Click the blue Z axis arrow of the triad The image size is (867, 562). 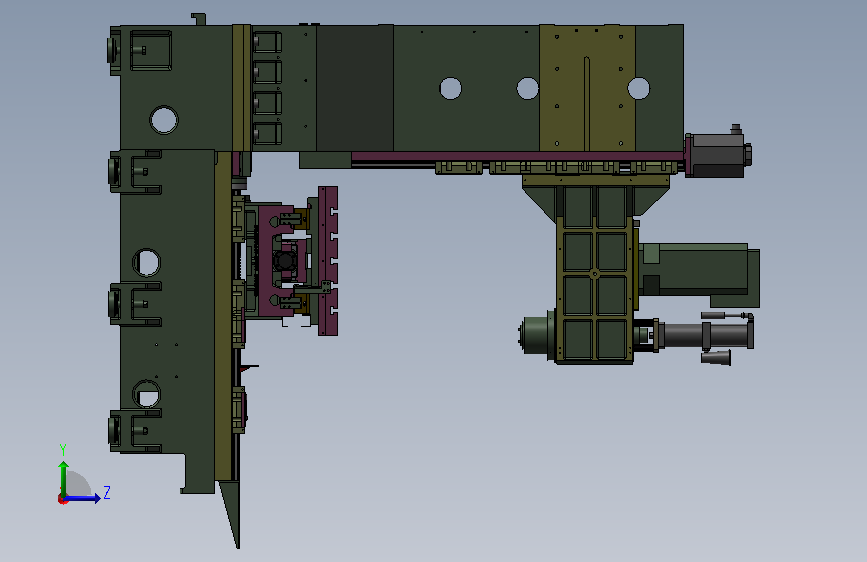83,498
